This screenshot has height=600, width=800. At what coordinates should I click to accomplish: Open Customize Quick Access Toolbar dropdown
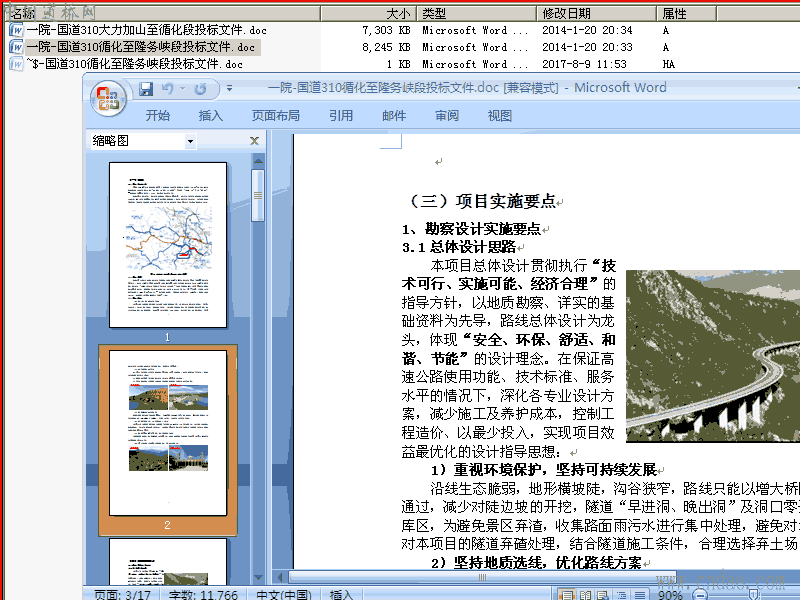[x=230, y=89]
